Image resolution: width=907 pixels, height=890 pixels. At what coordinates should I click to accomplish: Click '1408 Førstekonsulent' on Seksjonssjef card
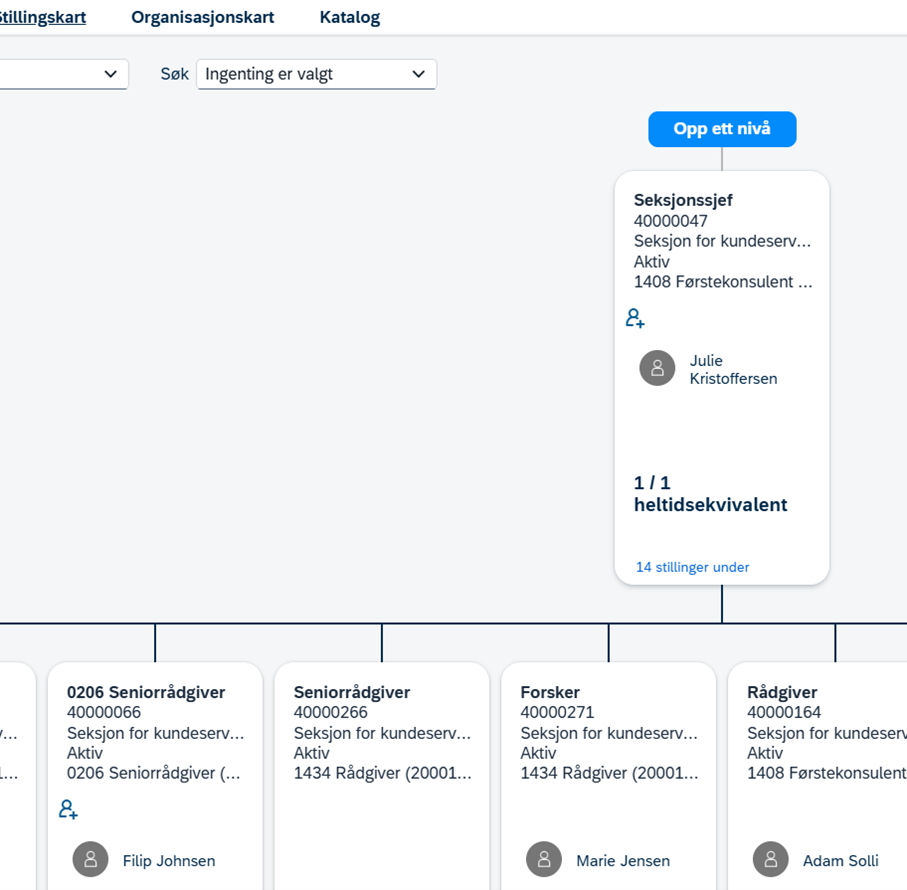pos(723,282)
